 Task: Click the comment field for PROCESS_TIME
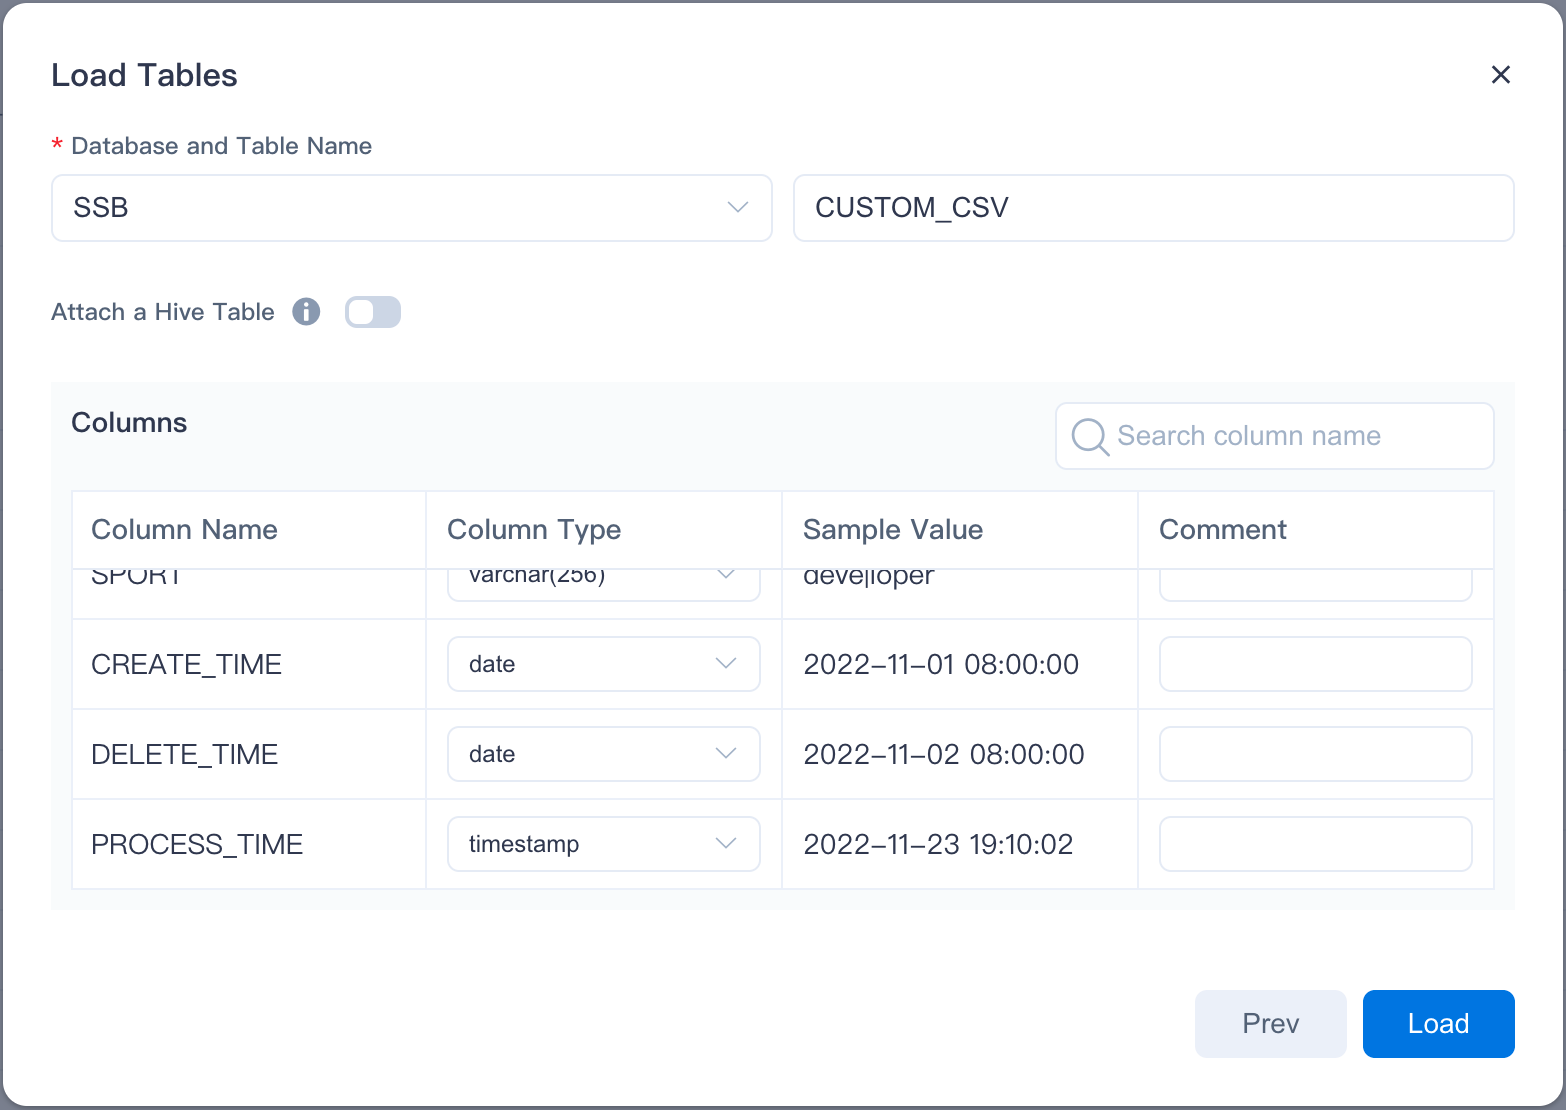pos(1315,844)
